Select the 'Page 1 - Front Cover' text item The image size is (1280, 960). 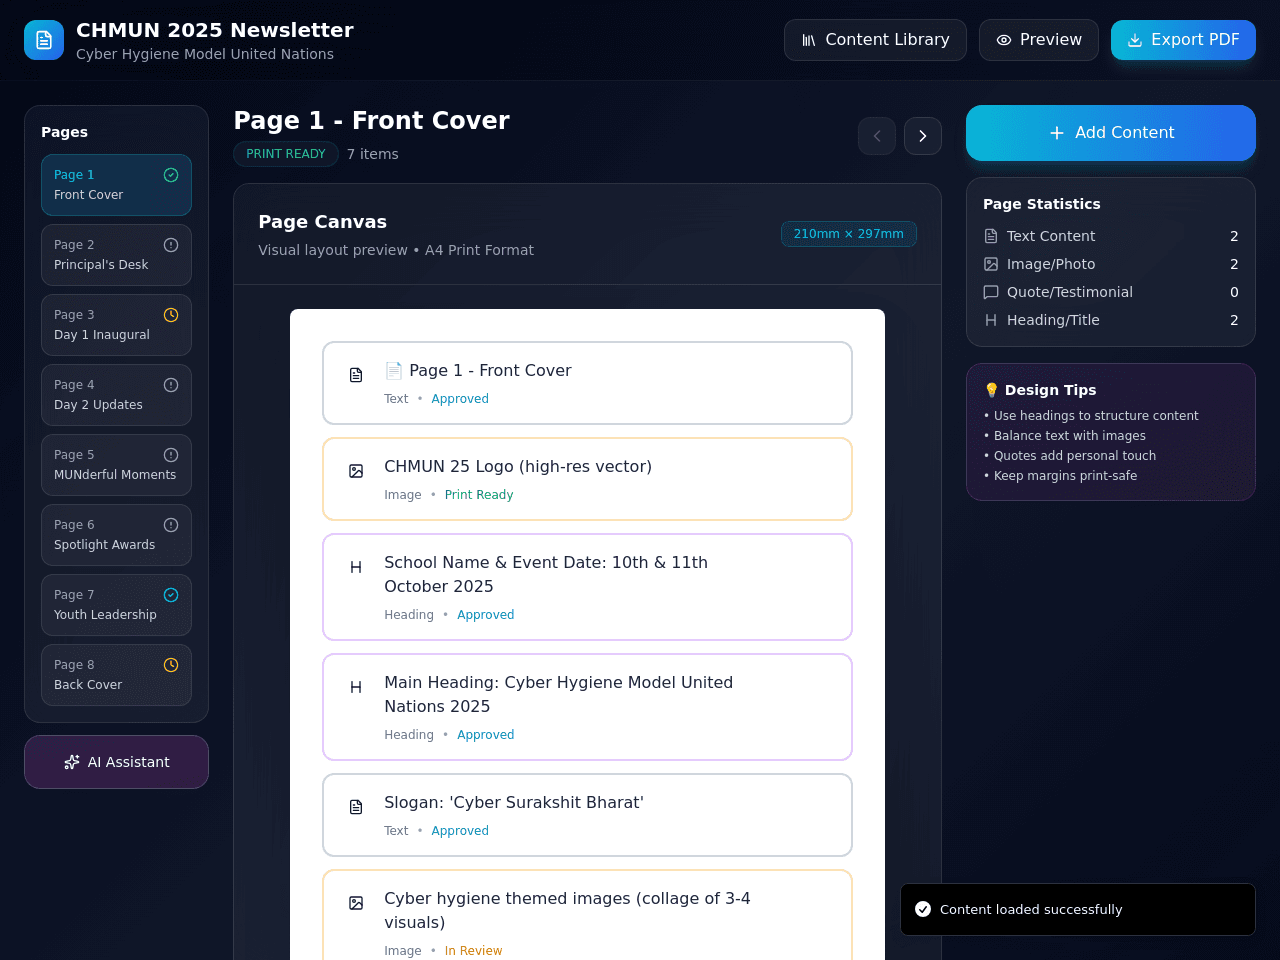coord(587,383)
